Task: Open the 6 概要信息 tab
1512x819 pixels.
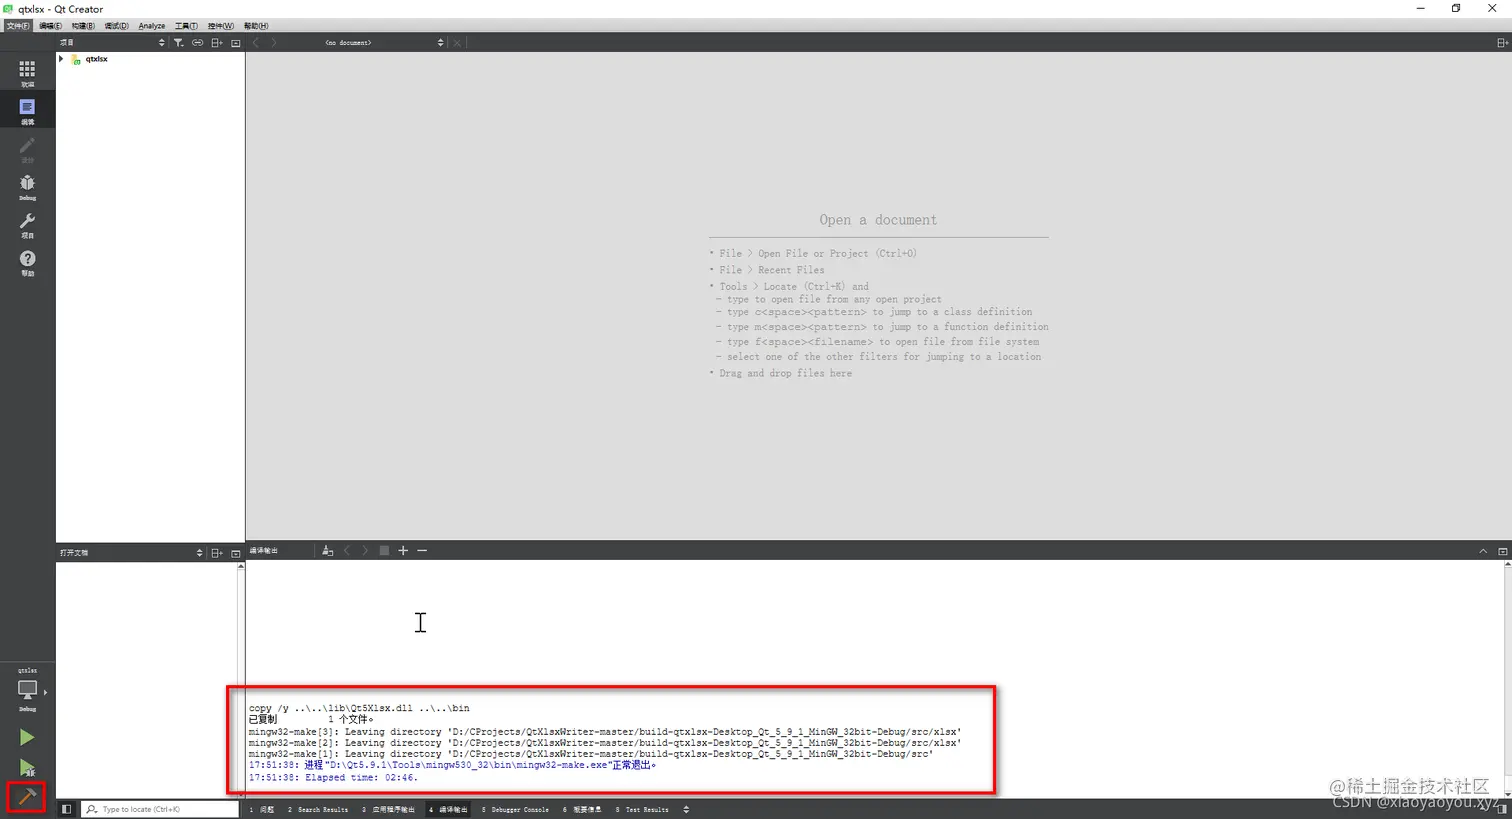Action: pyautogui.click(x=582, y=809)
